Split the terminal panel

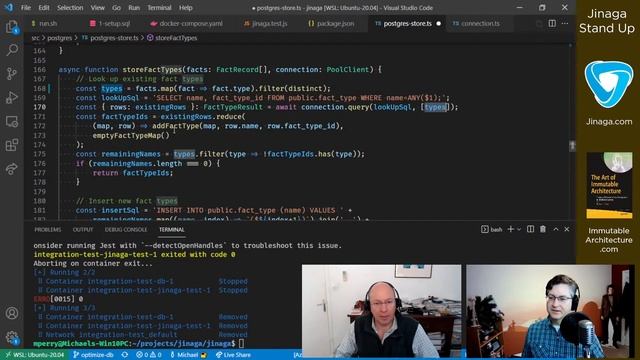[530, 229]
